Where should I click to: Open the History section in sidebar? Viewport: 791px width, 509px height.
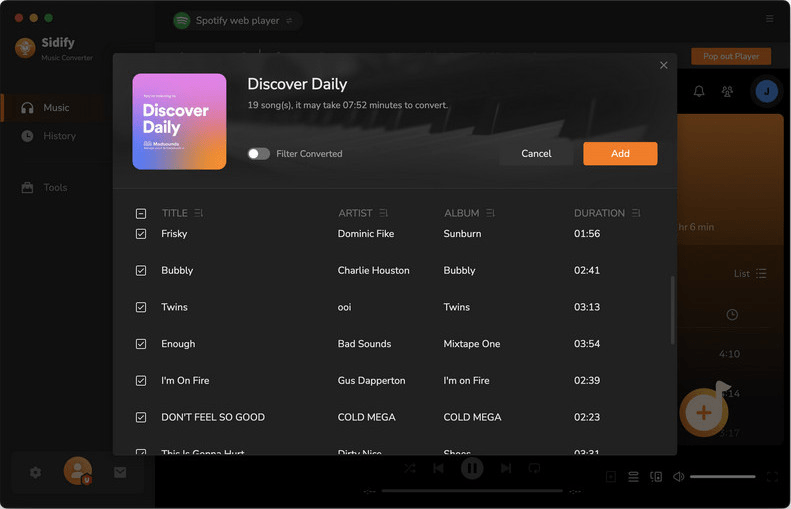pyautogui.click(x=59, y=136)
